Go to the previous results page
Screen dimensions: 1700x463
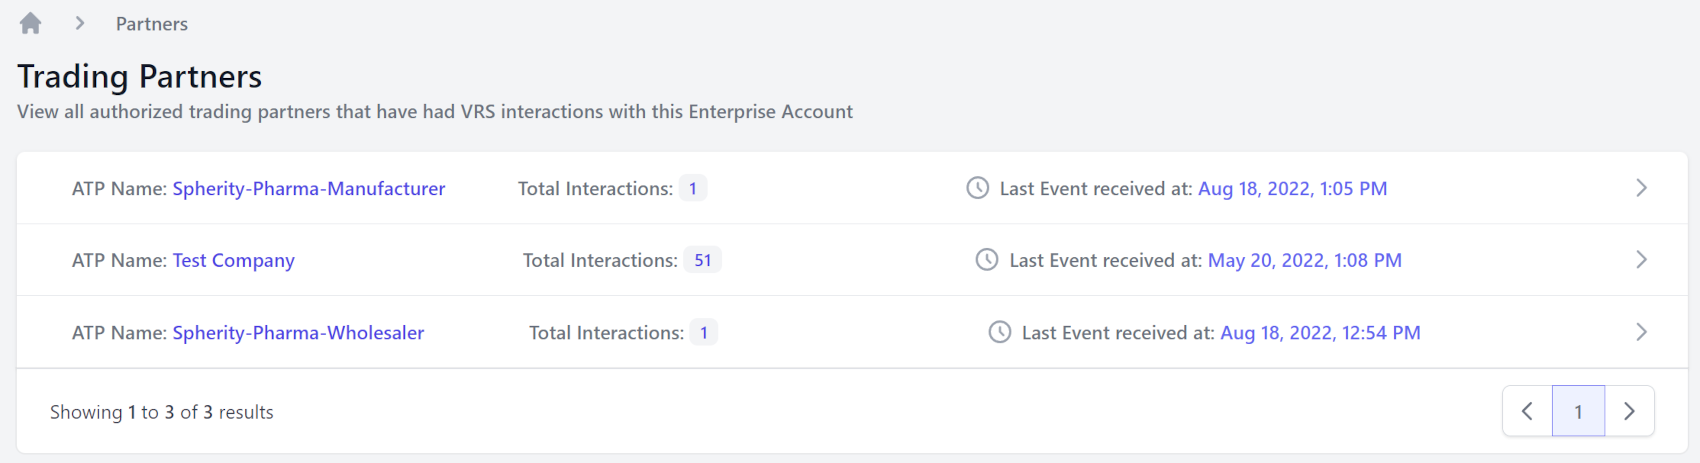click(1527, 411)
